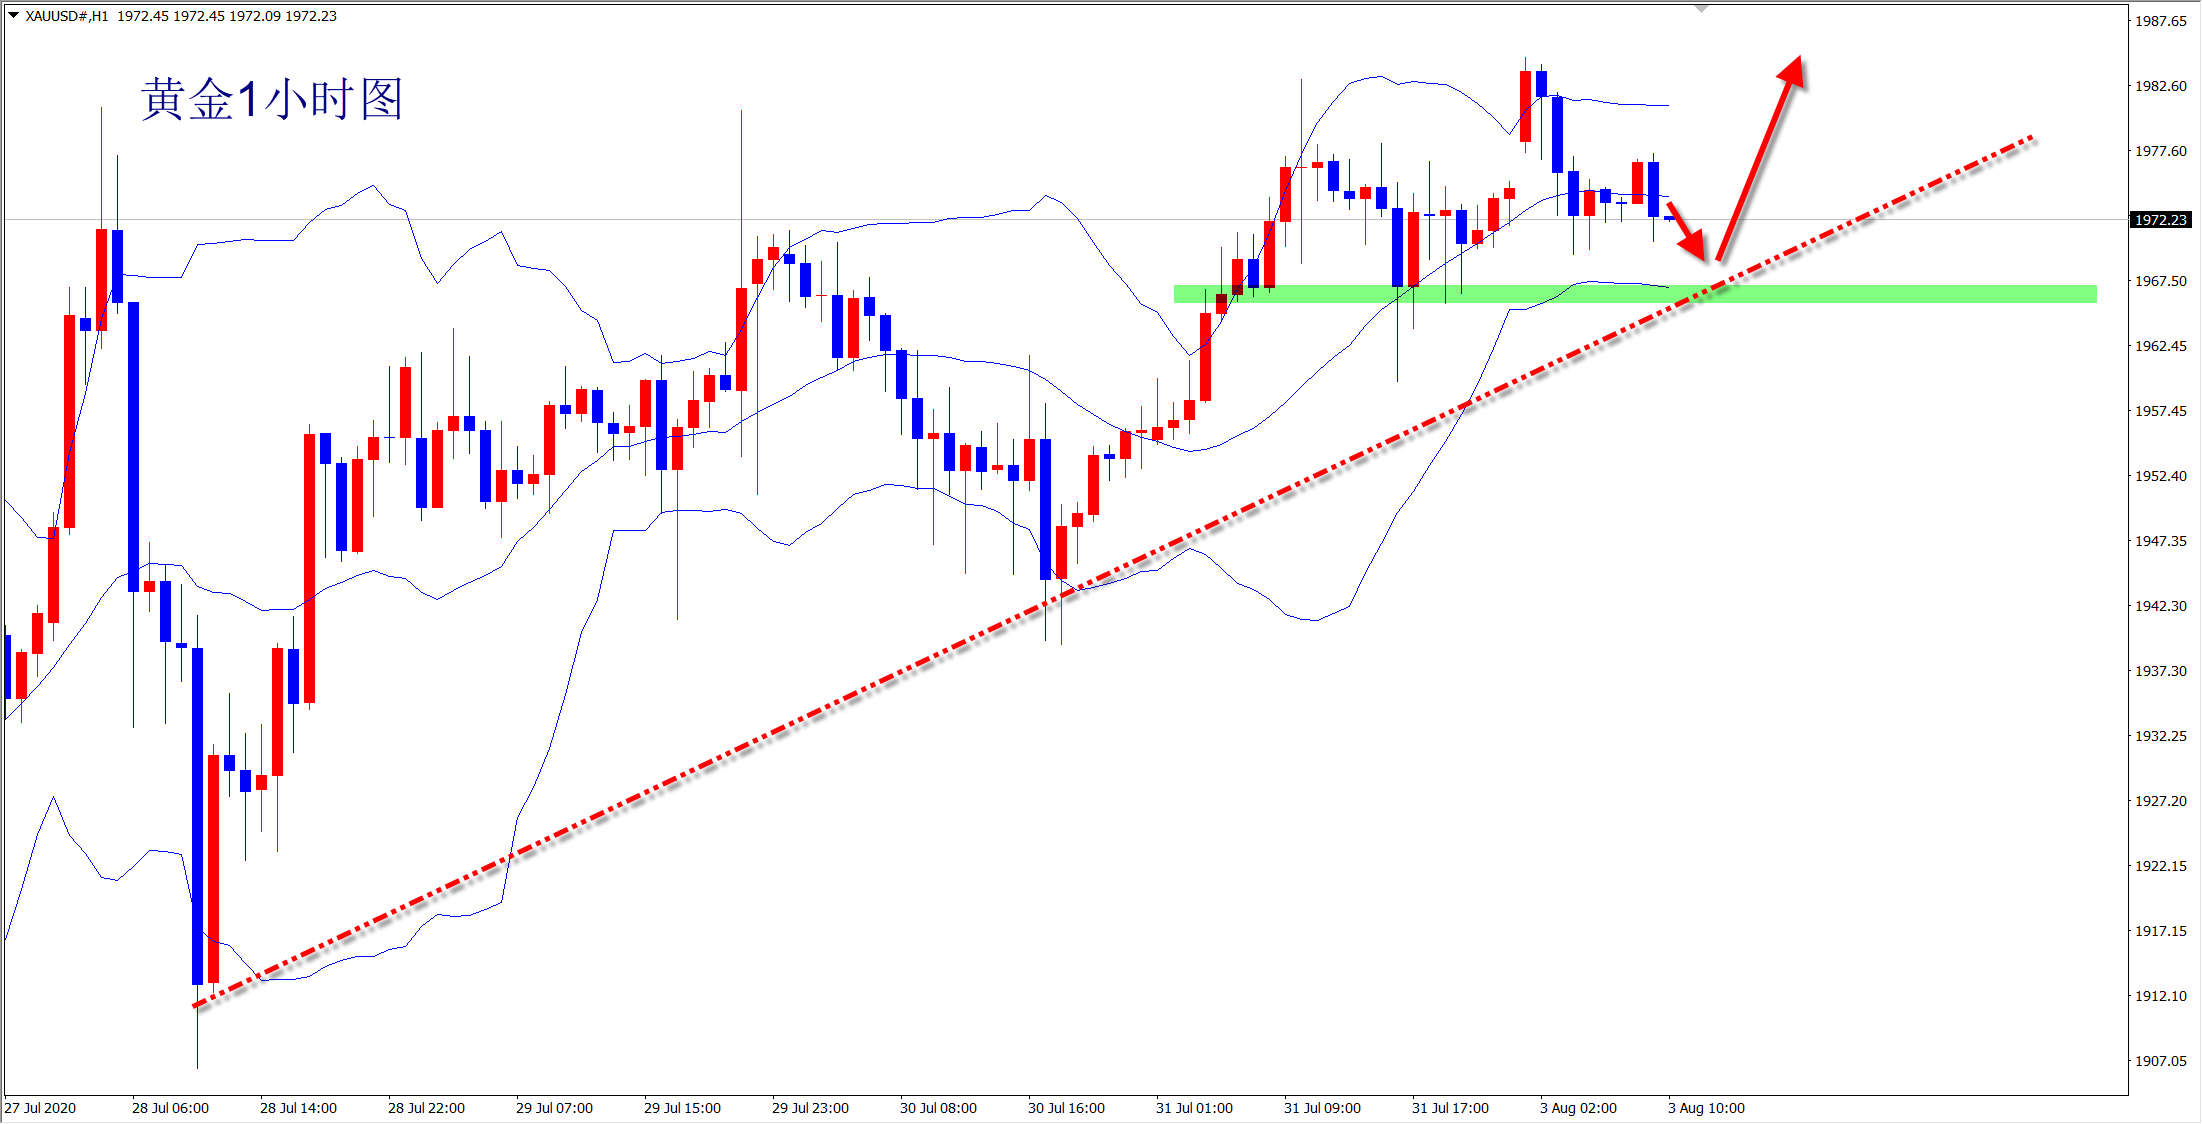Select the 黄金1小时图 title text
The width and height of the screenshot is (2202, 1124).
click(272, 100)
